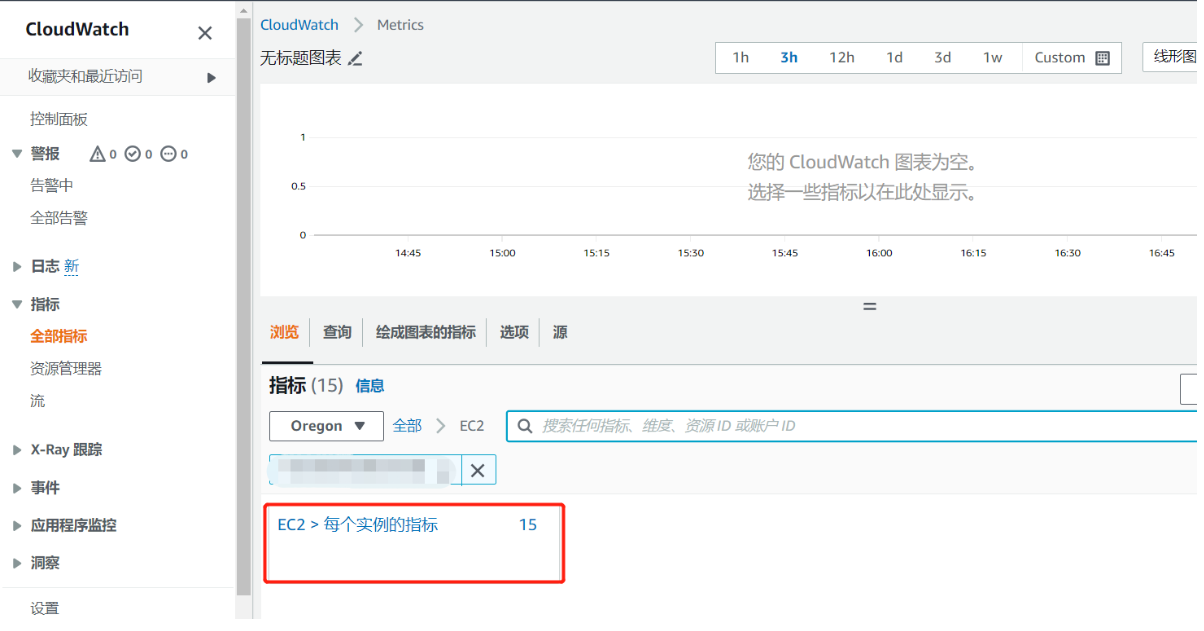Click the search magnifier icon
Screen dimensions: 1204x631
pos(525,426)
